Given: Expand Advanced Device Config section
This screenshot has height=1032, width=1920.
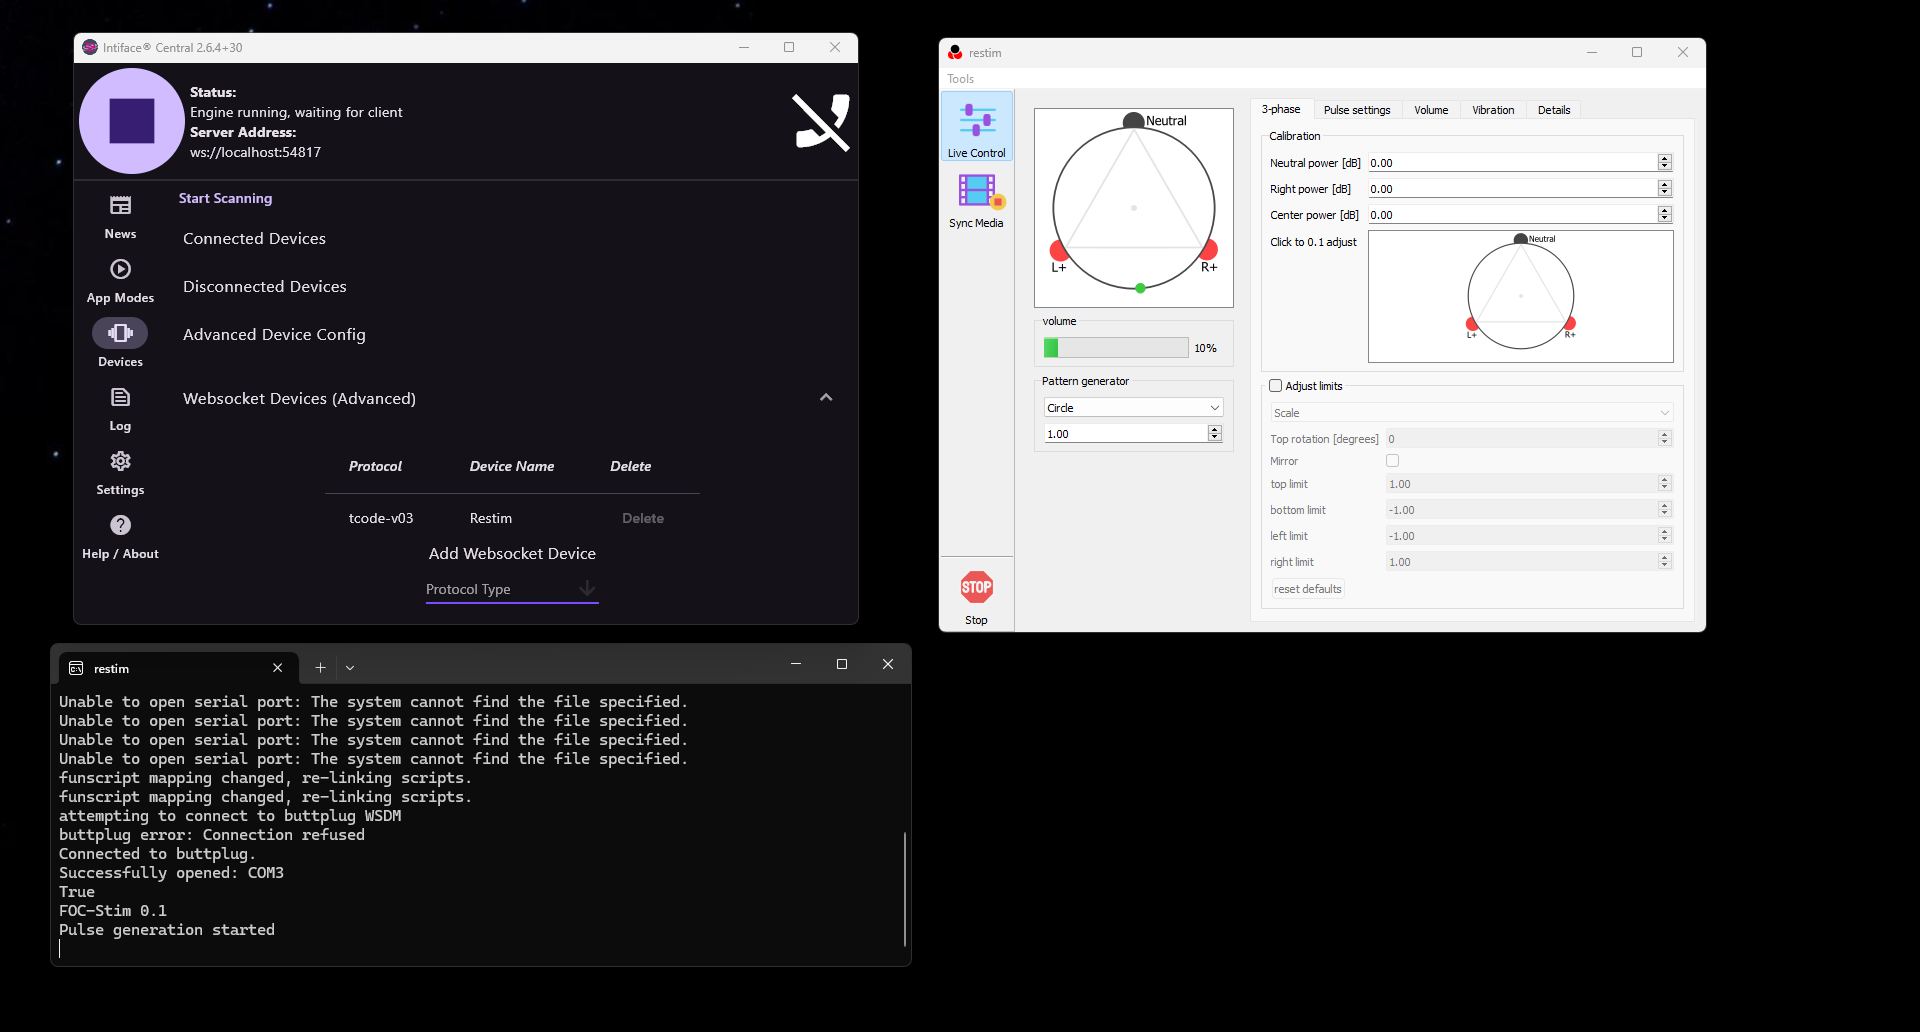Looking at the screenshot, I should point(274,335).
